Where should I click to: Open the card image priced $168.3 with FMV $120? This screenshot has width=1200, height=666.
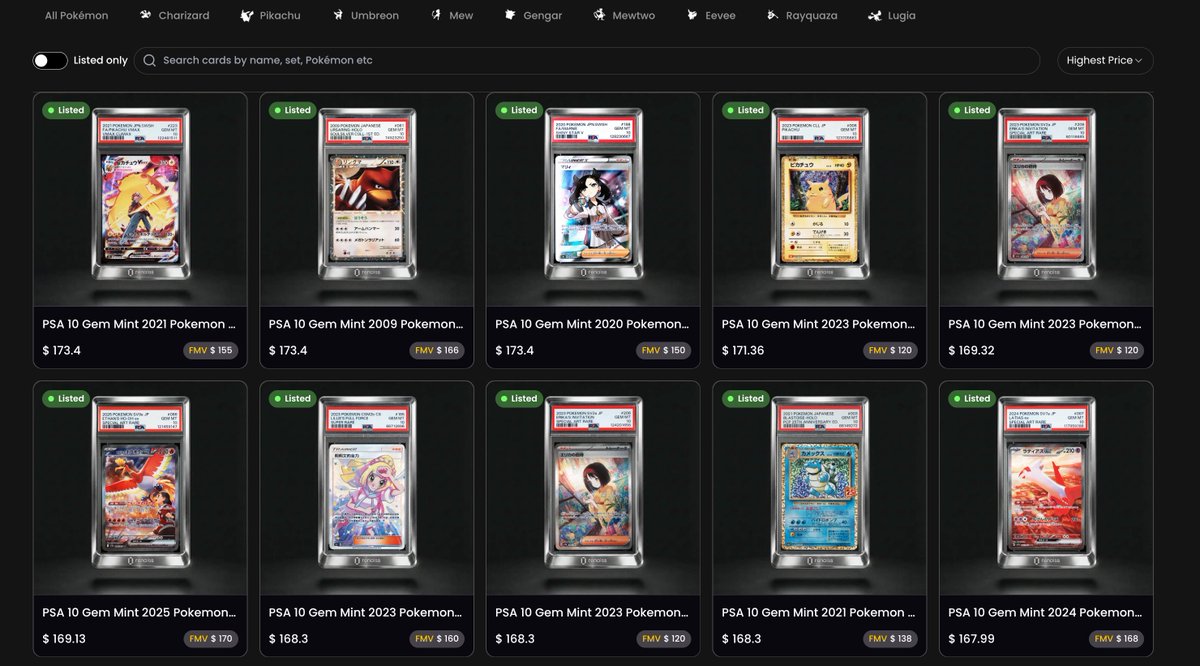click(x=593, y=488)
